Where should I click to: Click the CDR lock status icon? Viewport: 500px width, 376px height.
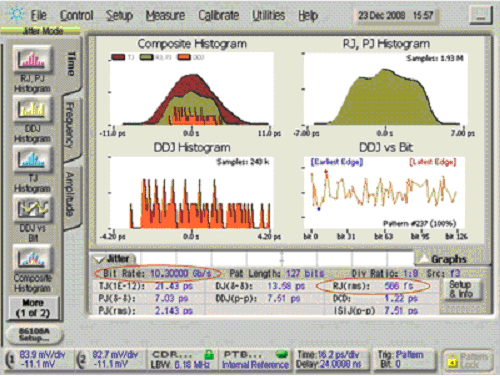pyautogui.click(x=209, y=354)
